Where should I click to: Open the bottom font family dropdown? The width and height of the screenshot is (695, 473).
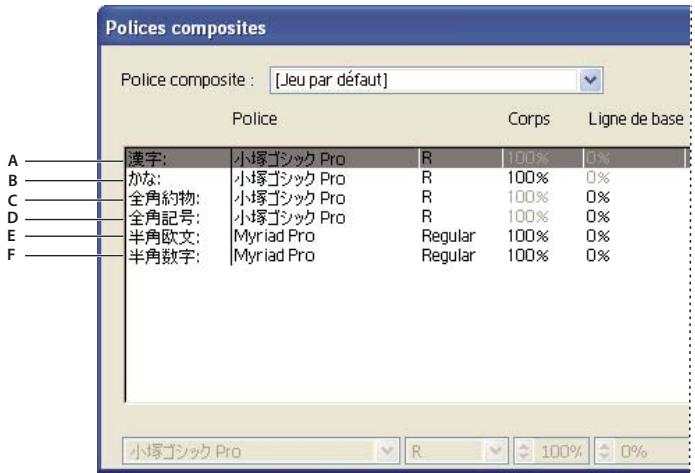387,451
